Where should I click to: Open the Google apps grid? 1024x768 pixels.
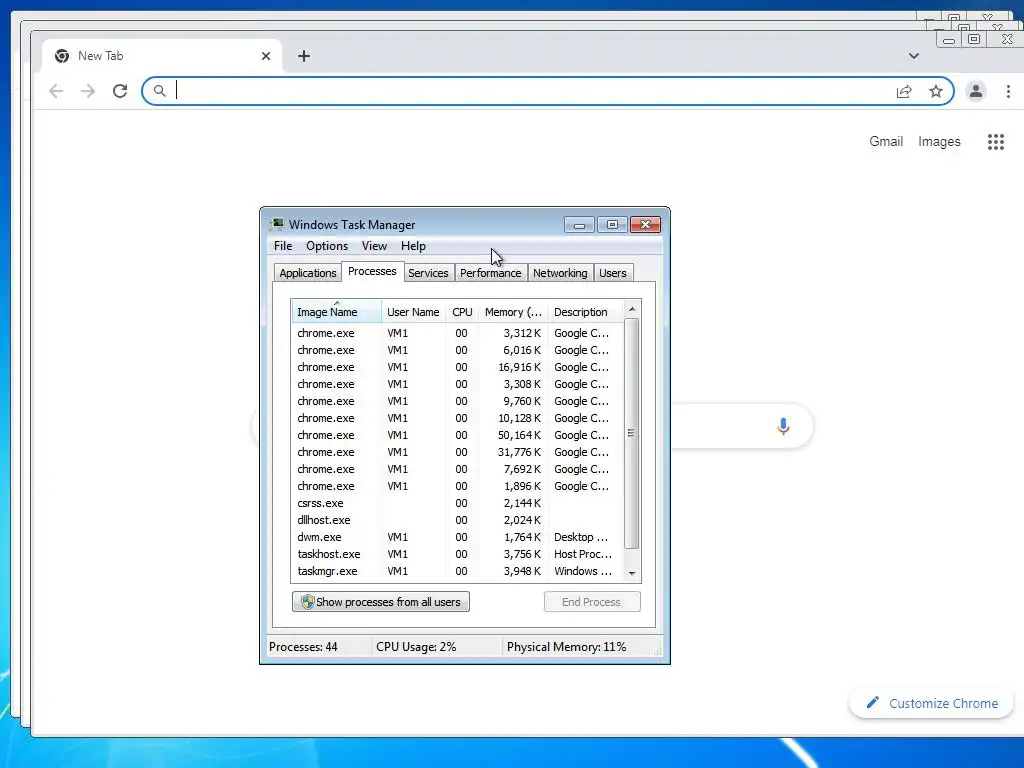(995, 142)
